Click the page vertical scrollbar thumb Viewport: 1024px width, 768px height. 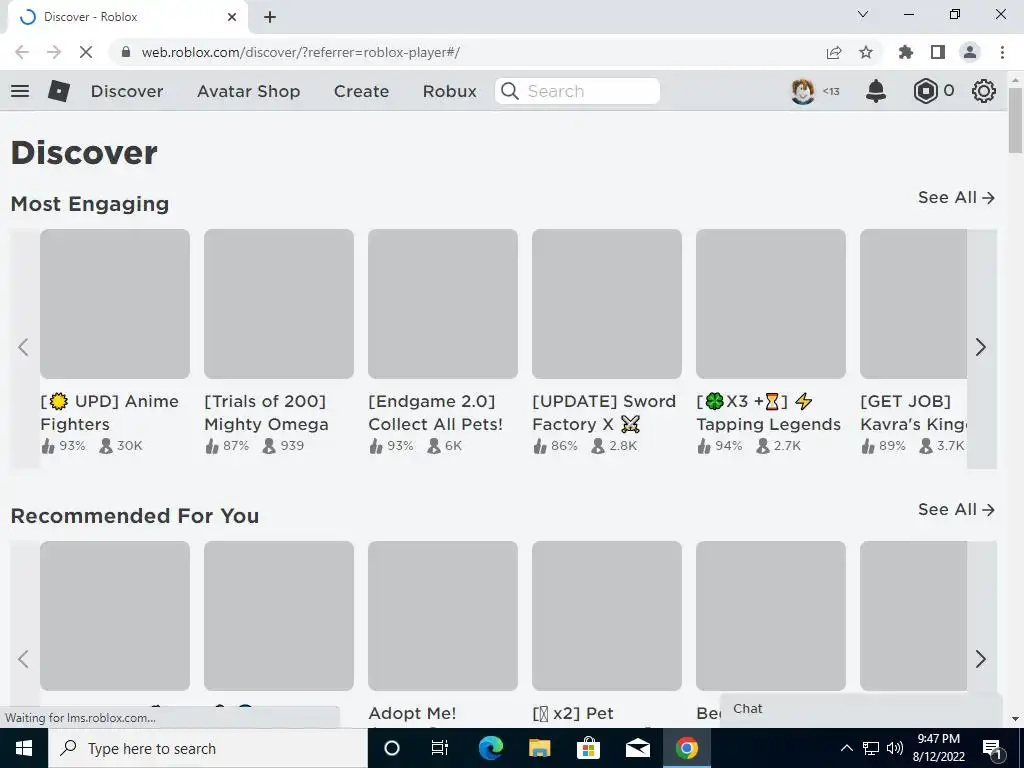click(x=1016, y=120)
